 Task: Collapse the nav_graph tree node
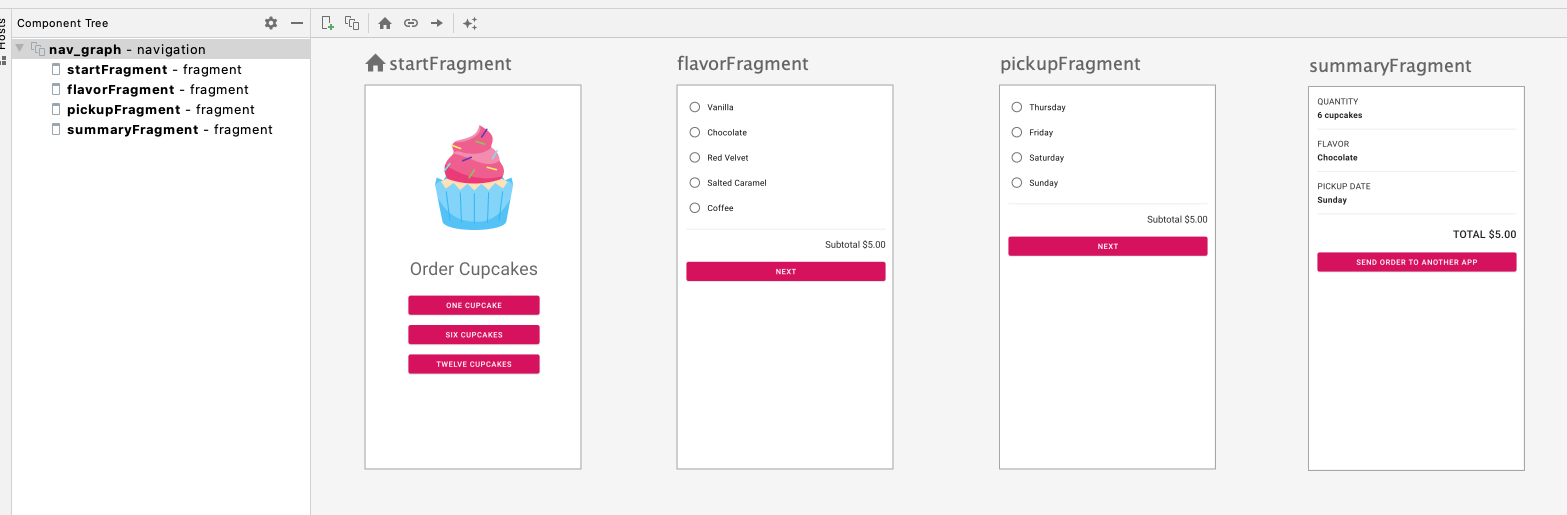tap(20, 49)
